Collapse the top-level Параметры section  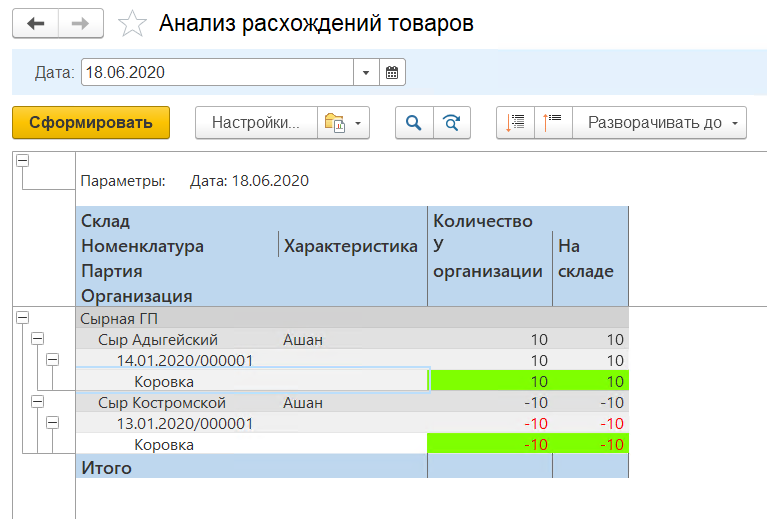(22, 161)
